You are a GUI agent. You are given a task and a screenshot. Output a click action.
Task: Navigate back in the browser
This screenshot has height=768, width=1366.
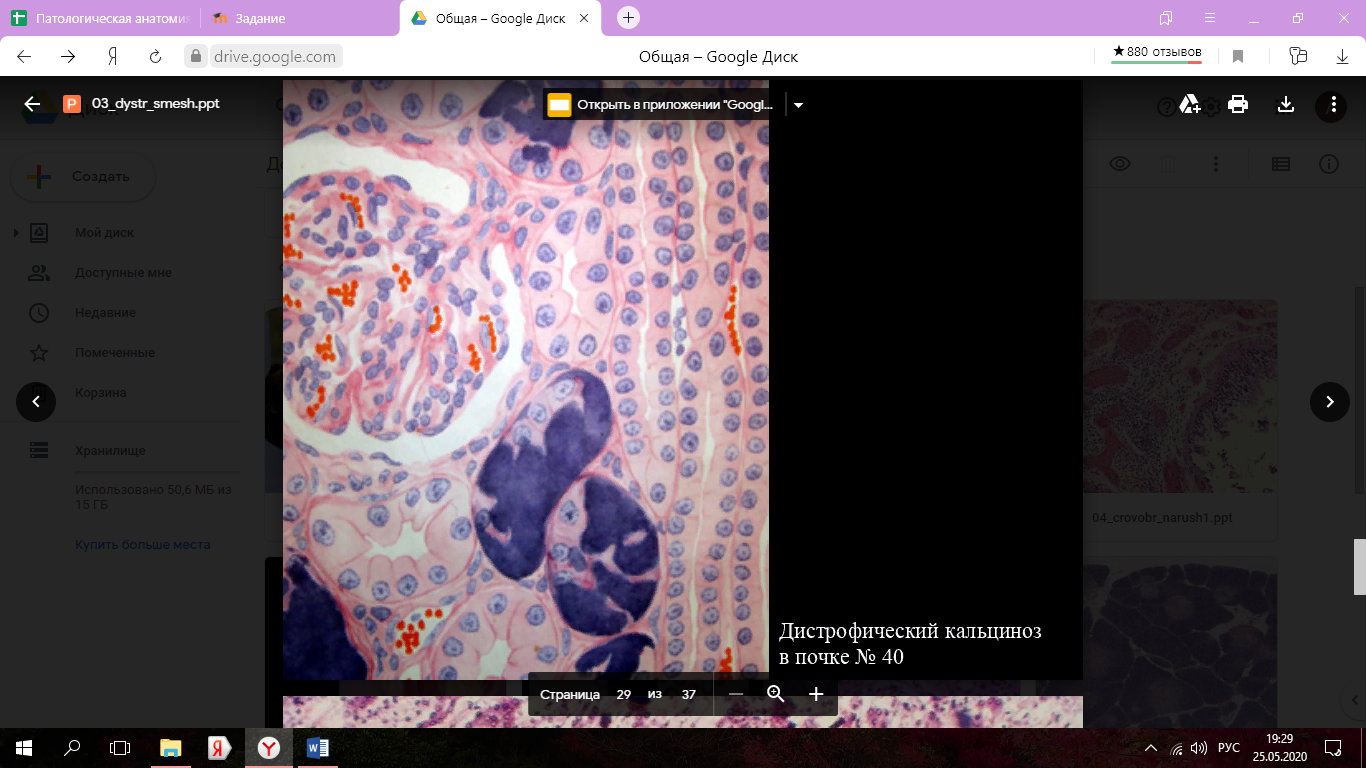(24, 57)
